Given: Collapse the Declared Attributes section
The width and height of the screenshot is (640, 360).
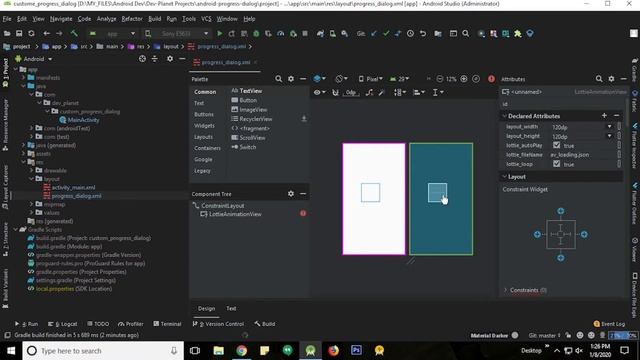Looking at the screenshot, I should [504, 116].
